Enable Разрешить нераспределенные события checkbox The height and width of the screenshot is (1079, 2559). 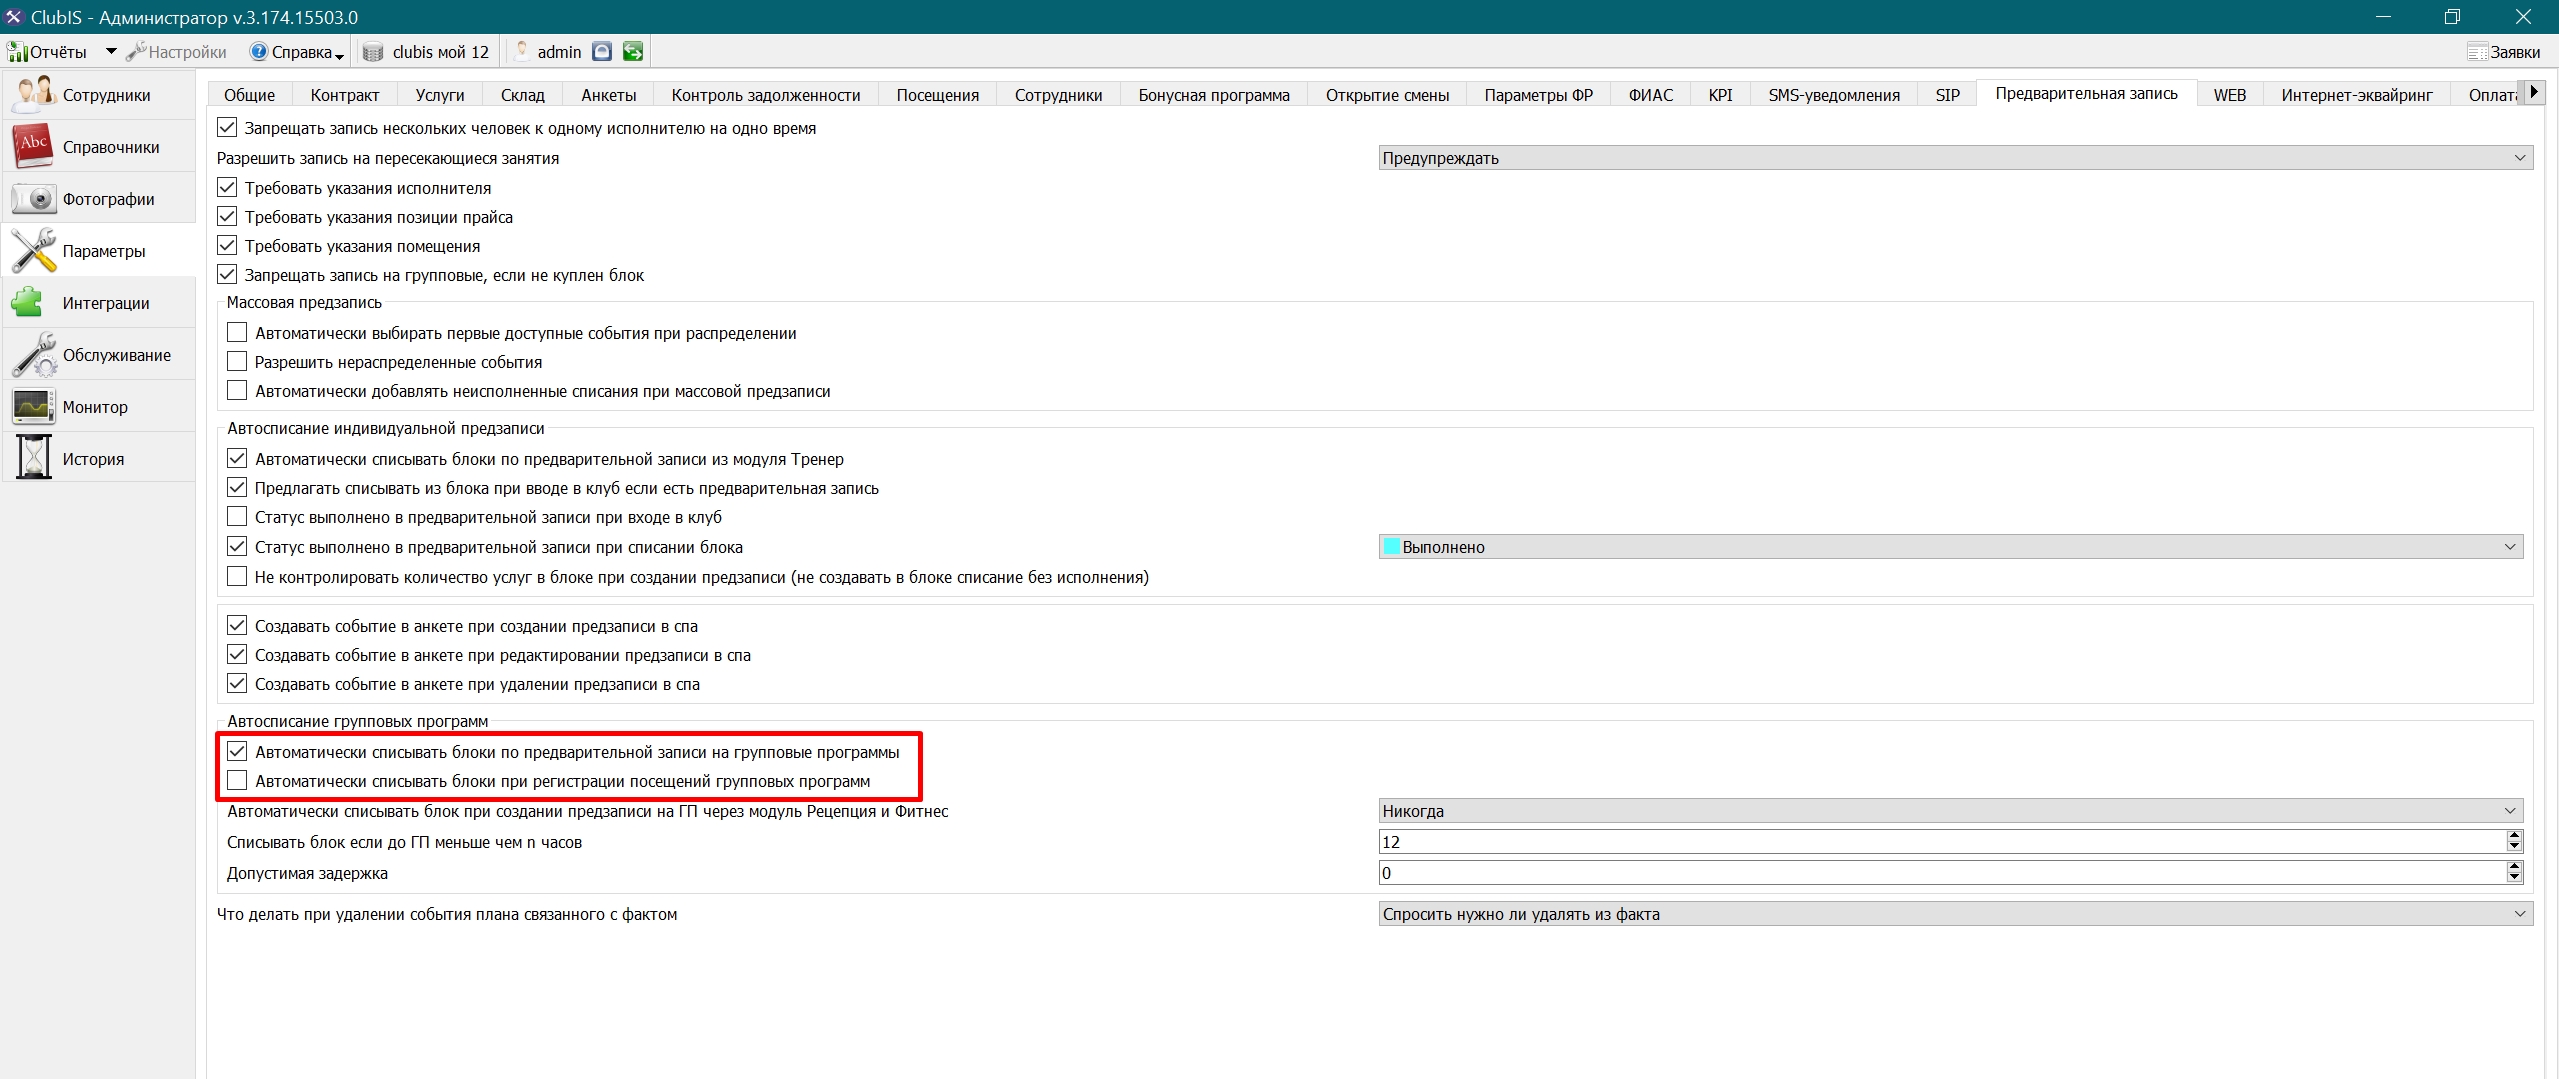[237, 362]
